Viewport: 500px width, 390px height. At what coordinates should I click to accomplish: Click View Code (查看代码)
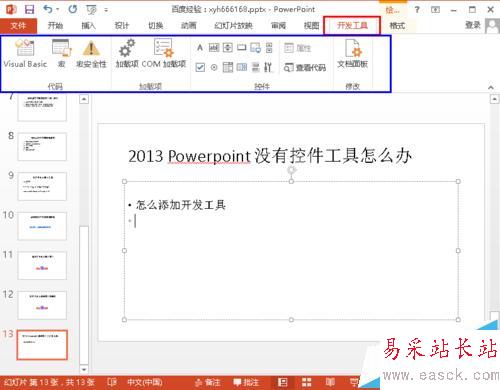point(305,68)
